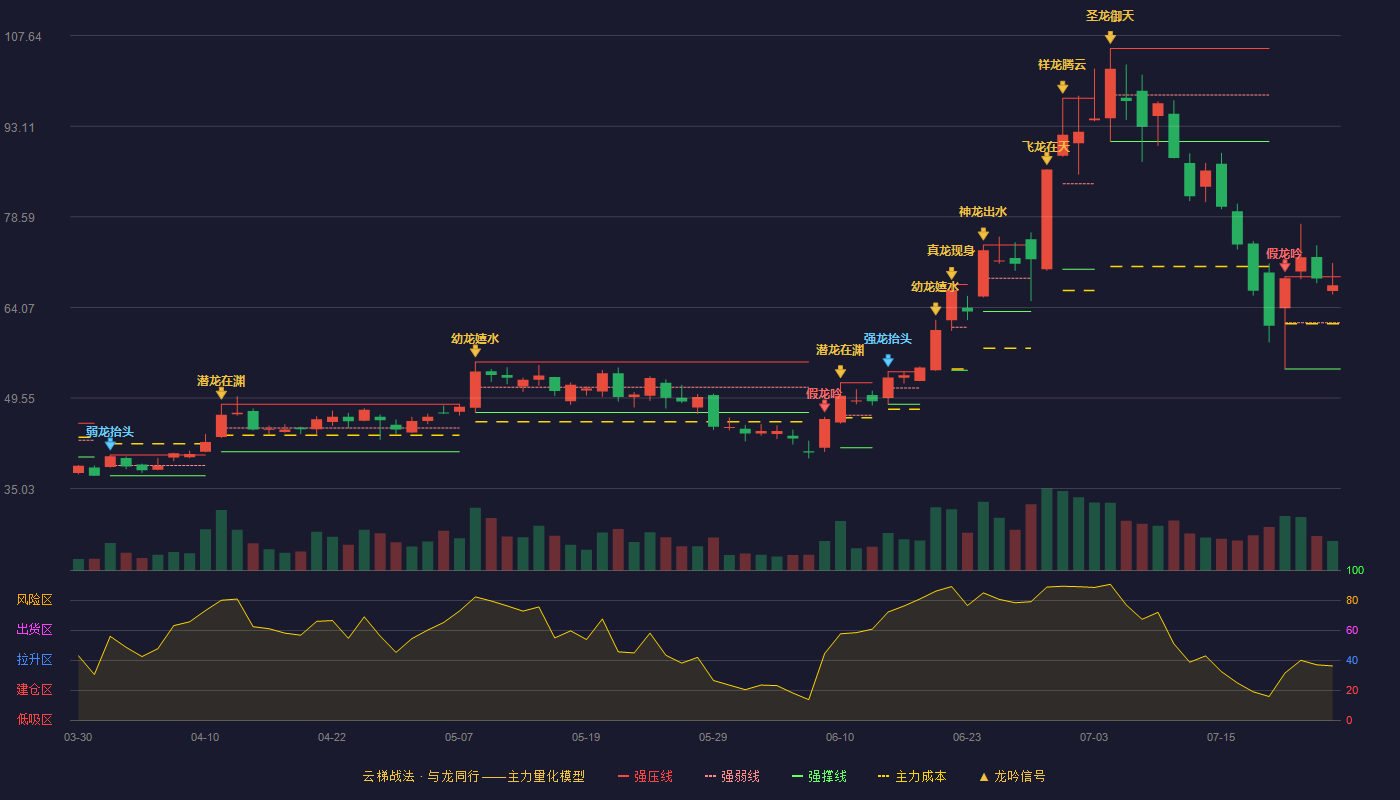The width and height of the screenshot is (1400, 800).
Task: Click the 强龙抬头 blue arrow signal marker
Action: point(888,361)
